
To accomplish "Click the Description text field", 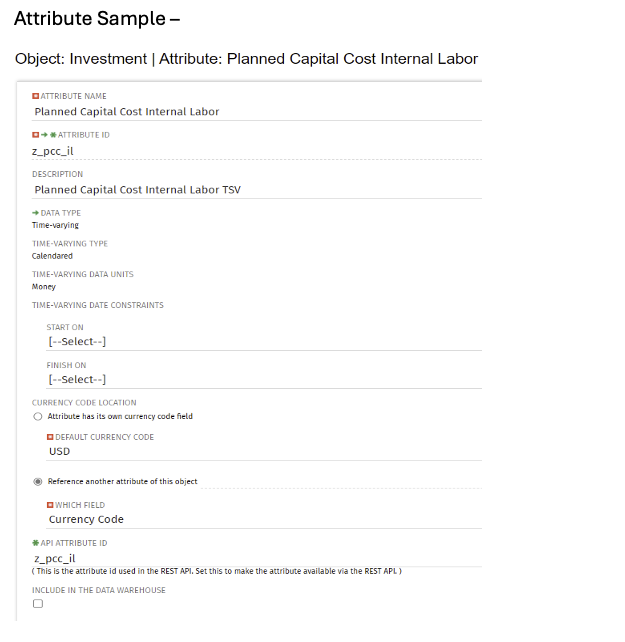I will click(x=256, y=190).
